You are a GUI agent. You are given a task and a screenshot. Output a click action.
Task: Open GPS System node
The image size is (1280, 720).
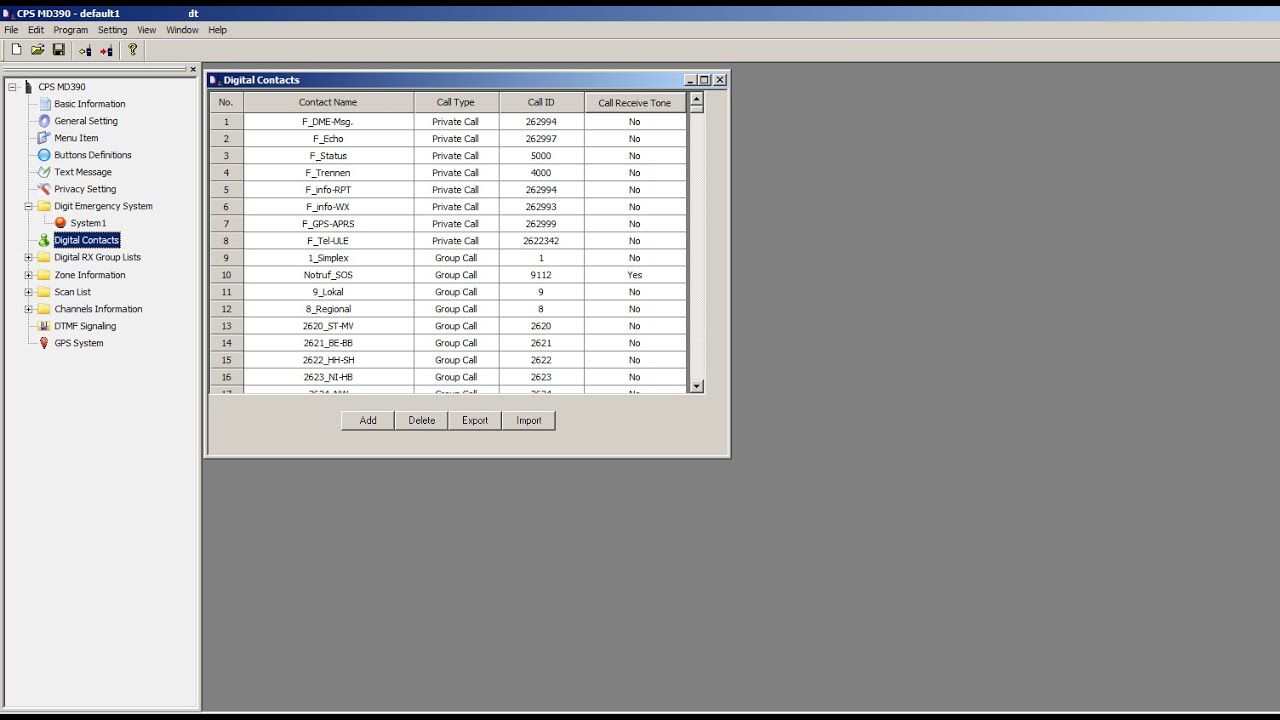[79, 343]
